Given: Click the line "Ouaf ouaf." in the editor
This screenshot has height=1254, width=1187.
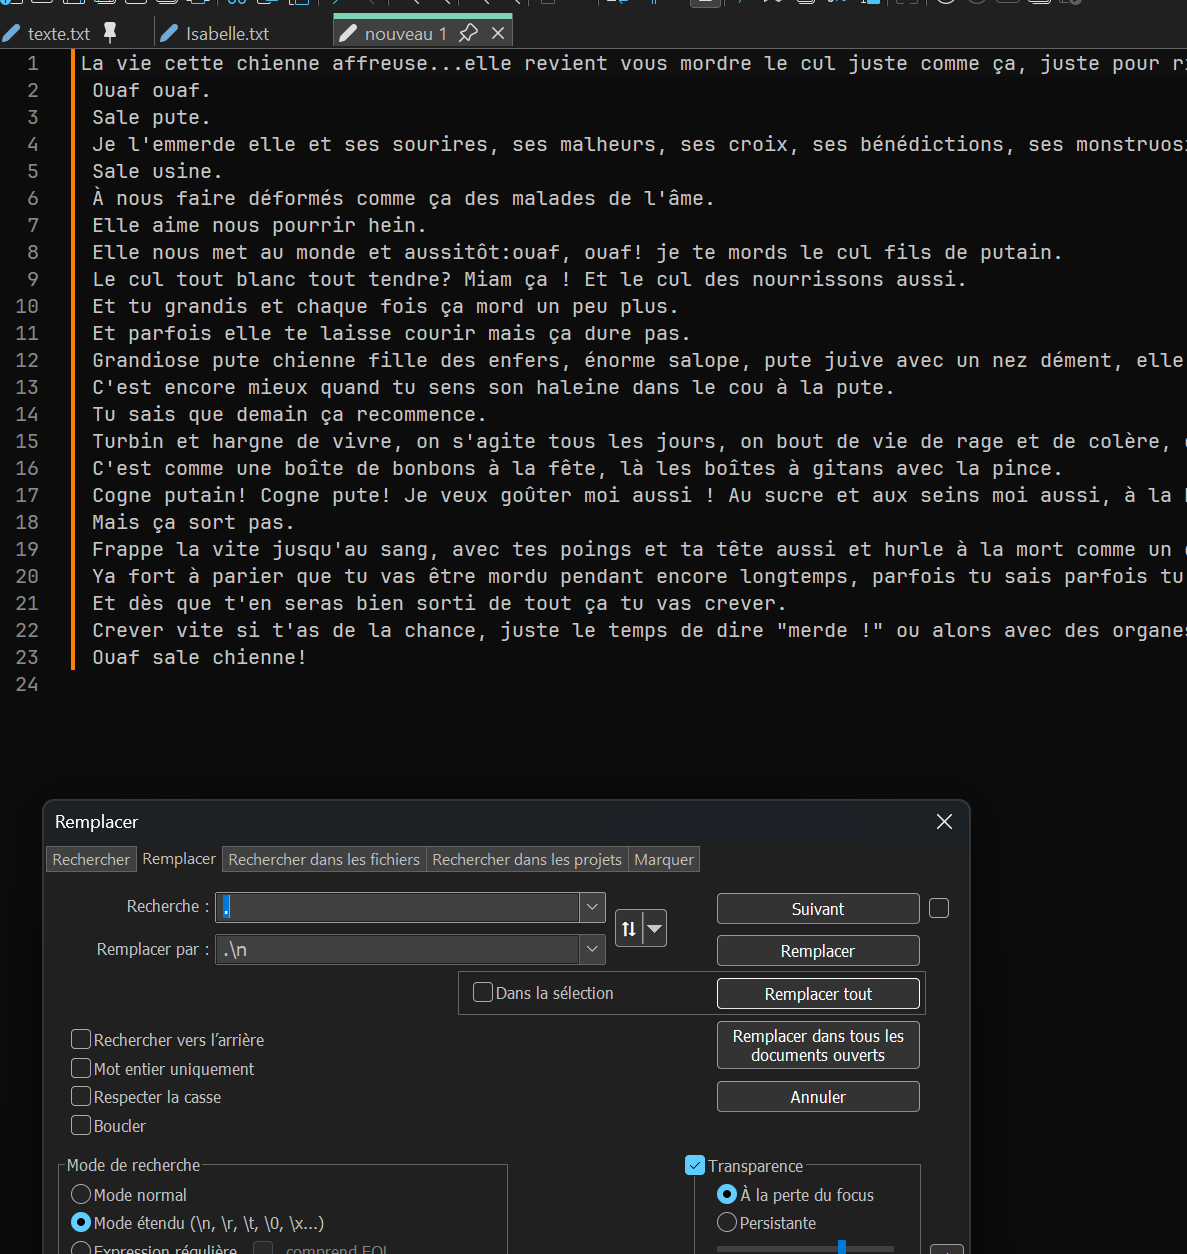Looking at the screenshot, I should [x=151, y=90].
